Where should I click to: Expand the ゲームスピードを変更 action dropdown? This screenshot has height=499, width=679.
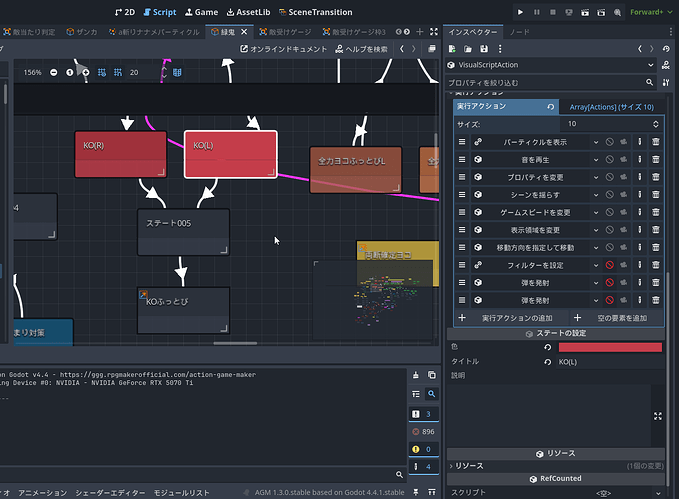point(596,212)
